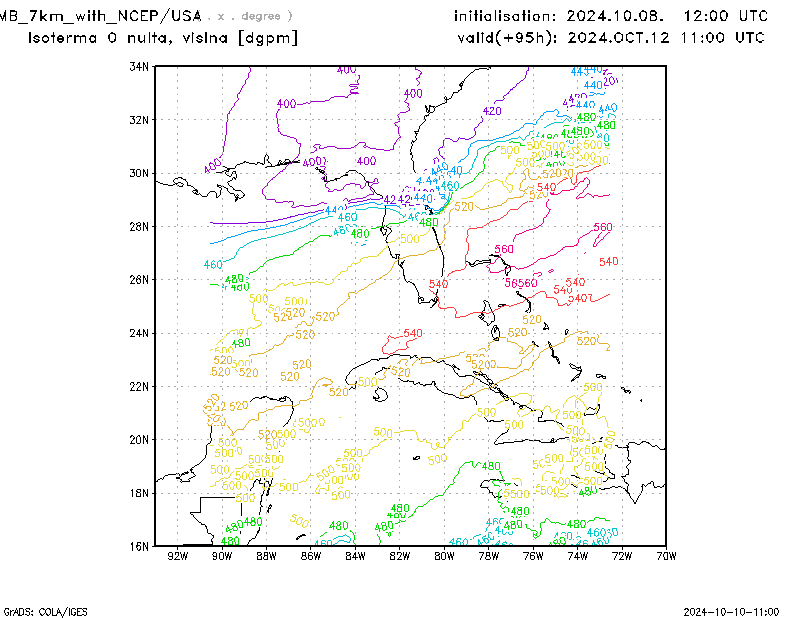The height and width of the screenshot is (618, 800).
Task: Click the '74W' longitude axis label
Action: tap(578, 556)
